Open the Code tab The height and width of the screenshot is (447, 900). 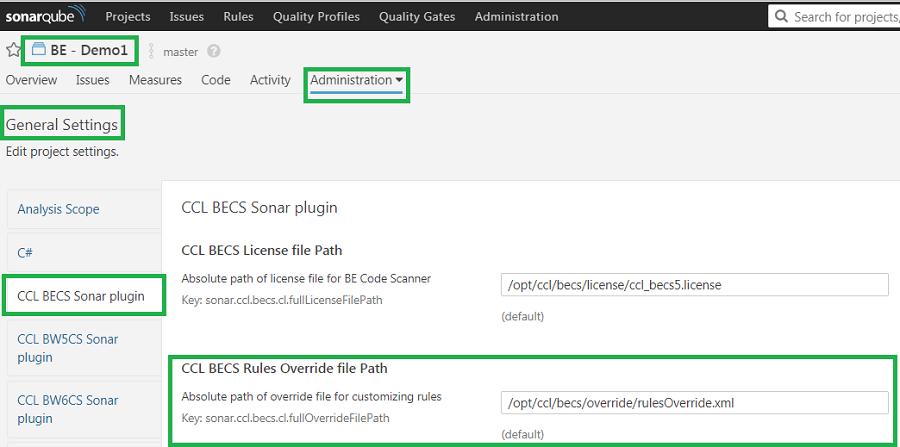(216, 80)
